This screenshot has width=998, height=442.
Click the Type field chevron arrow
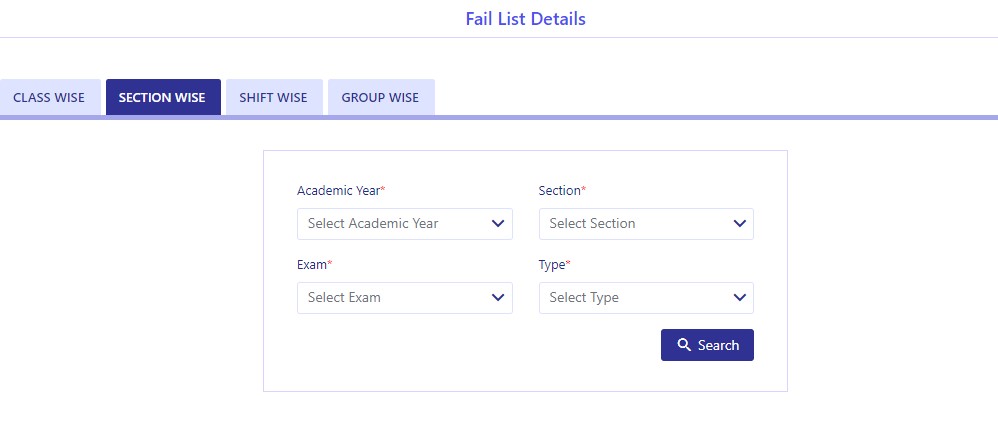[x=739, y=298]
